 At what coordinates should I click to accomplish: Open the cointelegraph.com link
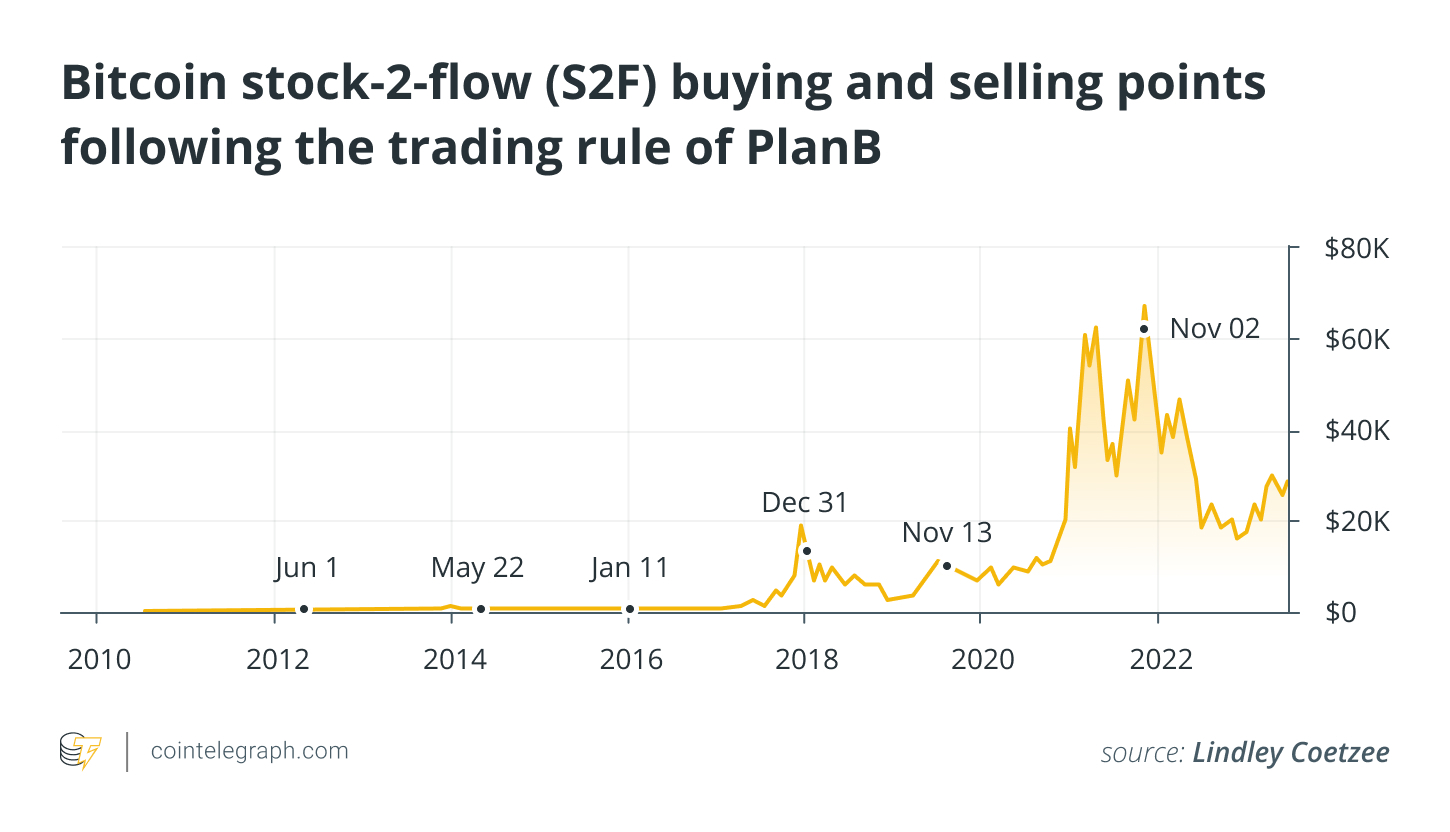[x=249, y=751]
